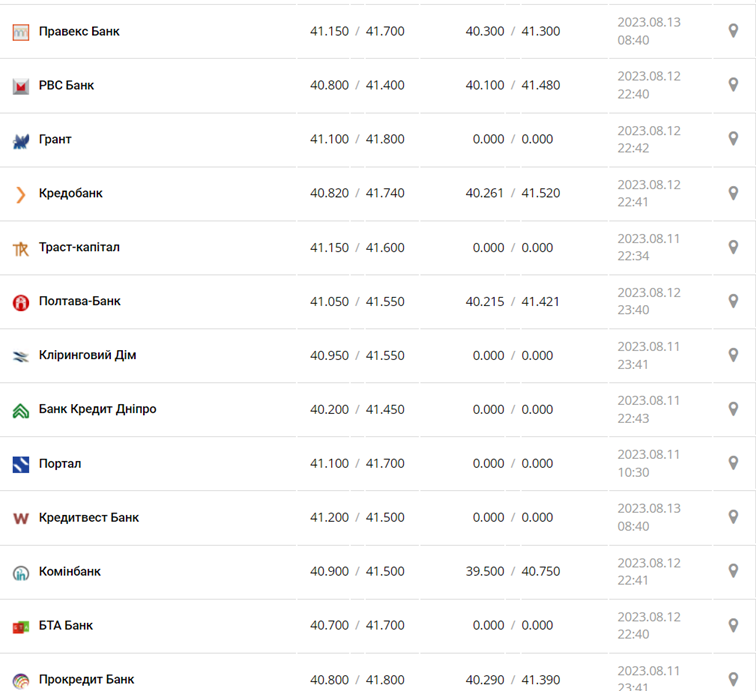Open map pin for БТА Банк
This screenshot has height=691, width=756.
733,625
